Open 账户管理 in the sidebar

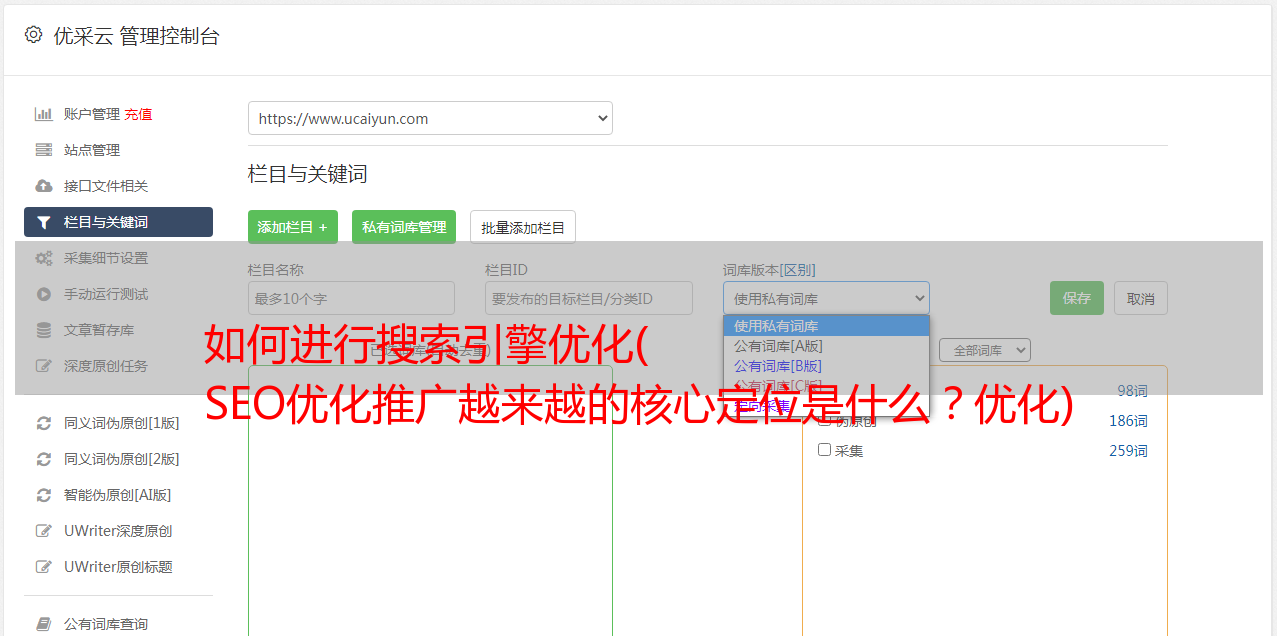click(92, 114)
